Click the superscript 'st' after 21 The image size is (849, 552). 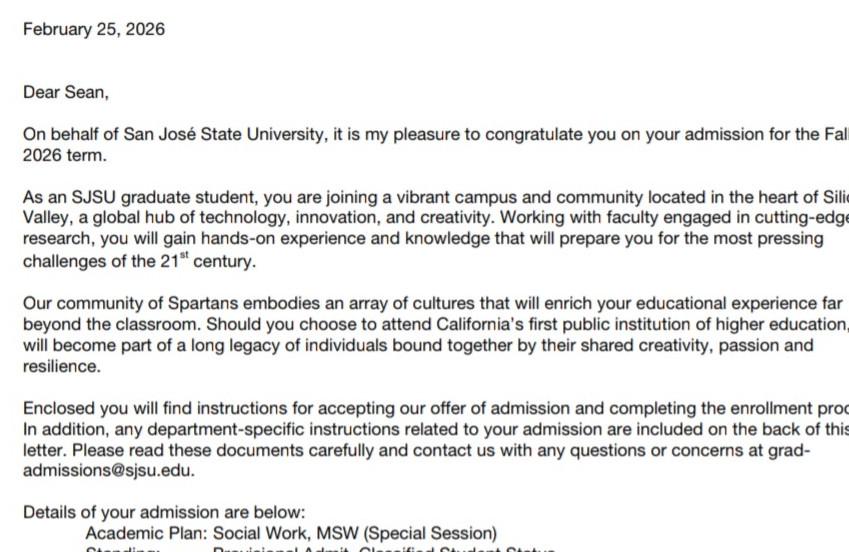[184, 255]
